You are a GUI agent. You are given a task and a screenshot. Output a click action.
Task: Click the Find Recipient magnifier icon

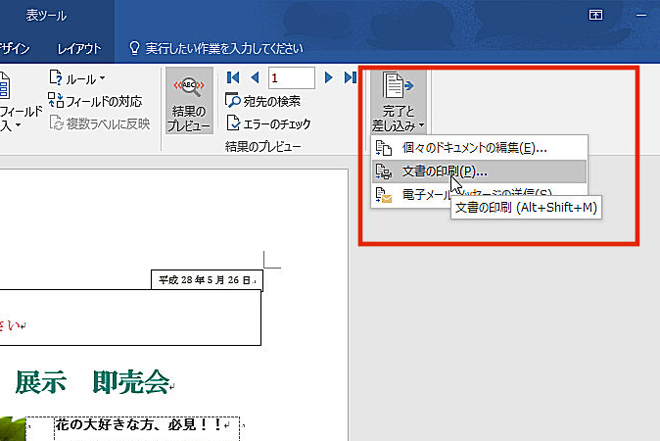[233, 101]
